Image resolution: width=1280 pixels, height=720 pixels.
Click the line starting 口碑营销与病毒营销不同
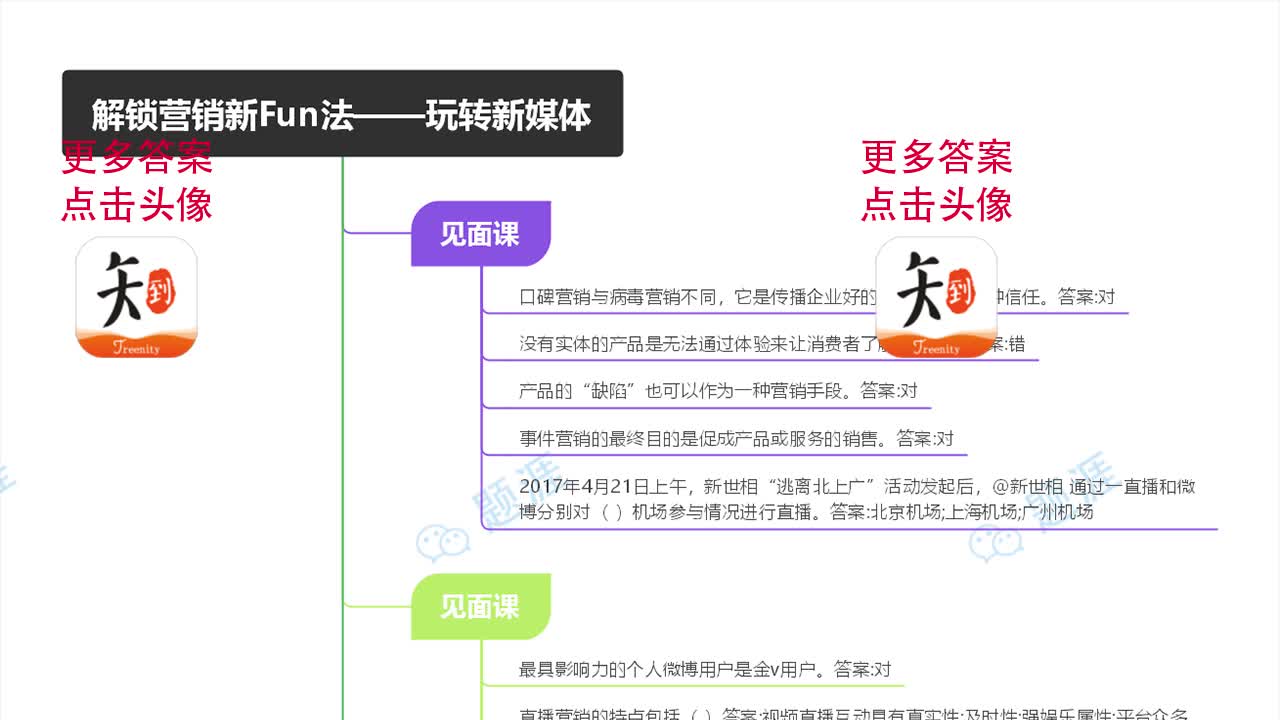pos(817,297)
